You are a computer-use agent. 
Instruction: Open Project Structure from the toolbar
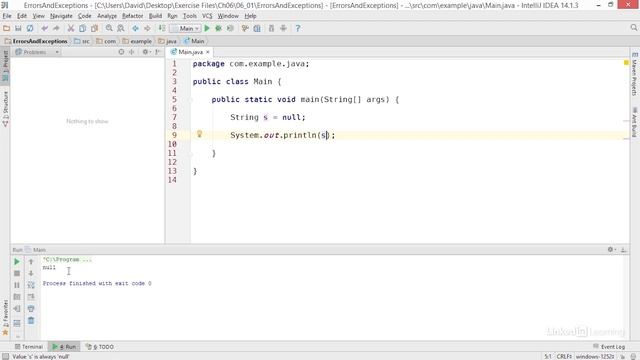pos(257,28)
